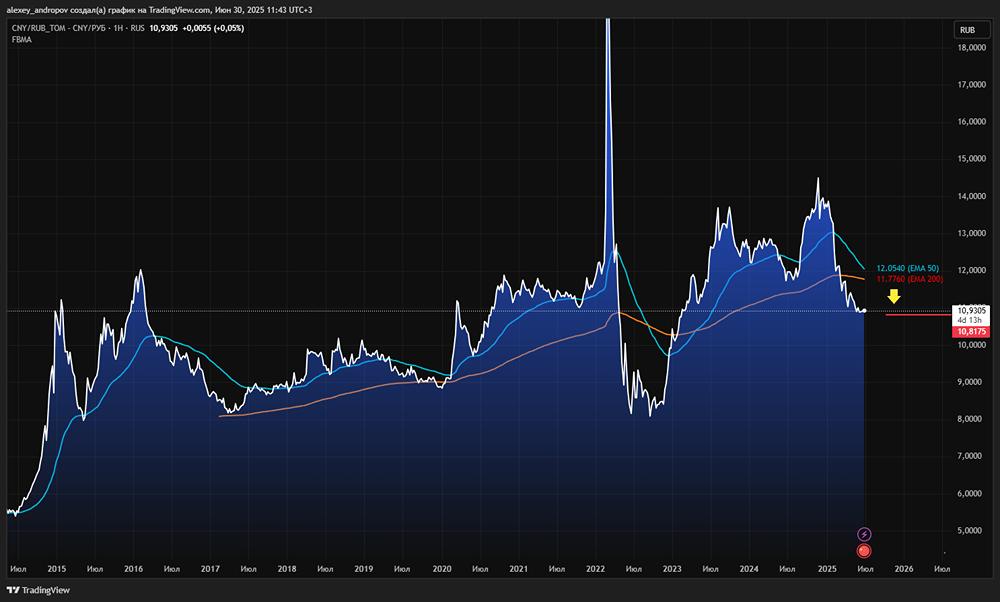Click the 2022 label on time axis
This screenshot has width=1000, height=602.
pyautogui.click(x=595, y=568)
